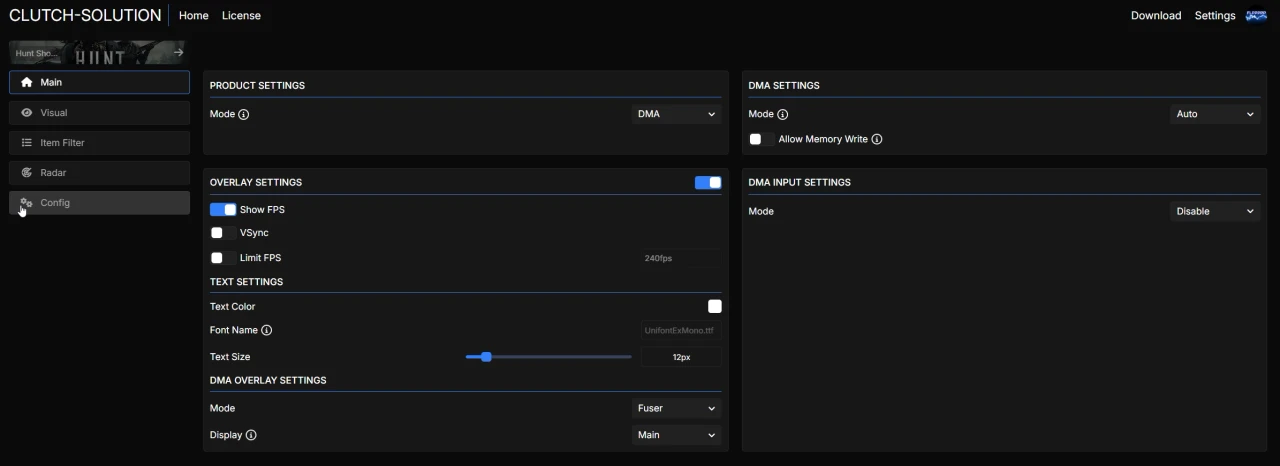Viewport: 1280px width, 466px height.
Task: Click the UnifontExMono.ttf font name field
Action: click(x=680, y=330)
